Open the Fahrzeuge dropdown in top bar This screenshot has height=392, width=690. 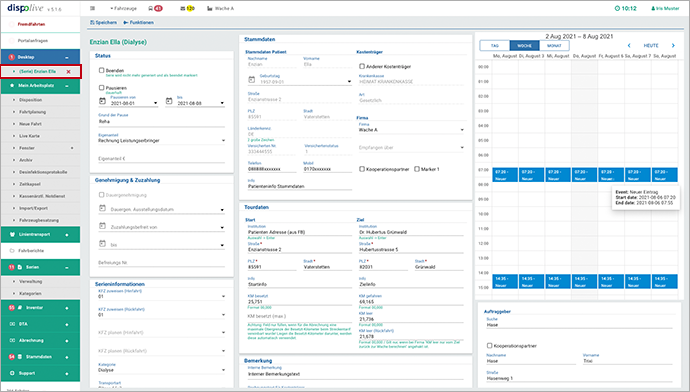click(x=124, y=8)
